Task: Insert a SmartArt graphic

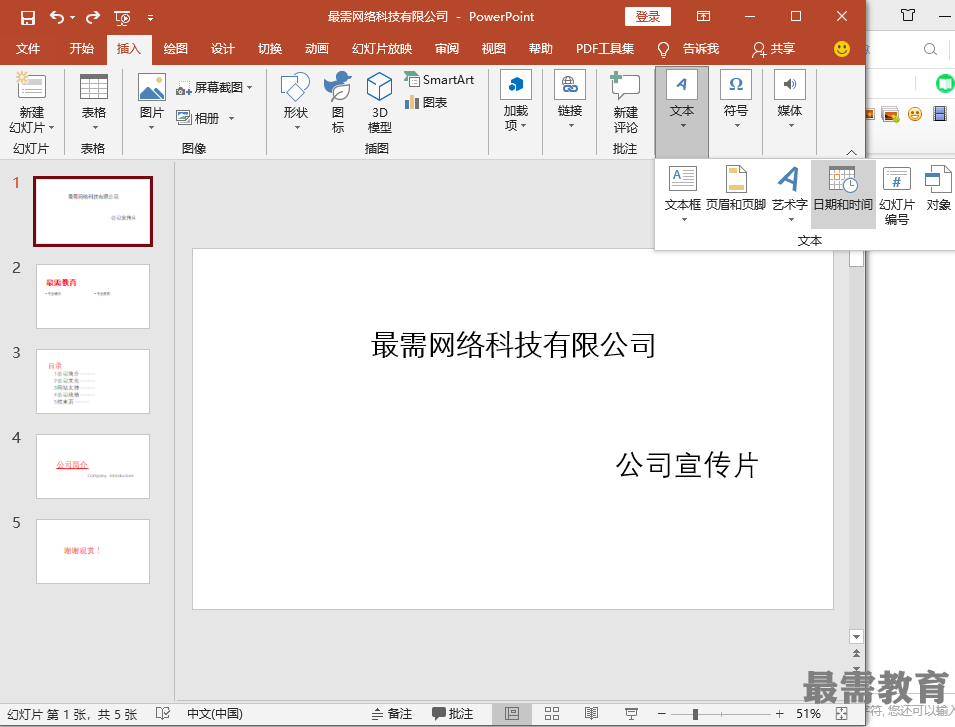Action: [439, 80]
